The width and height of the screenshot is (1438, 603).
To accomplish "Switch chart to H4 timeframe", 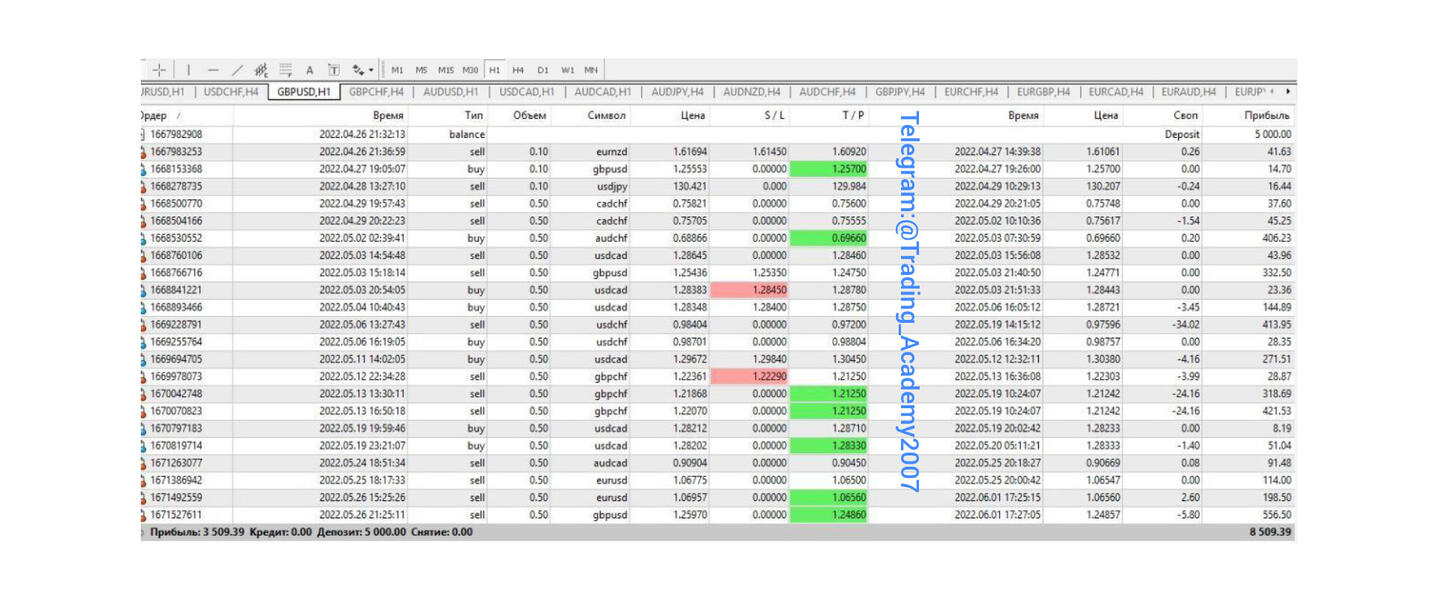I will (x=518, y=70).
